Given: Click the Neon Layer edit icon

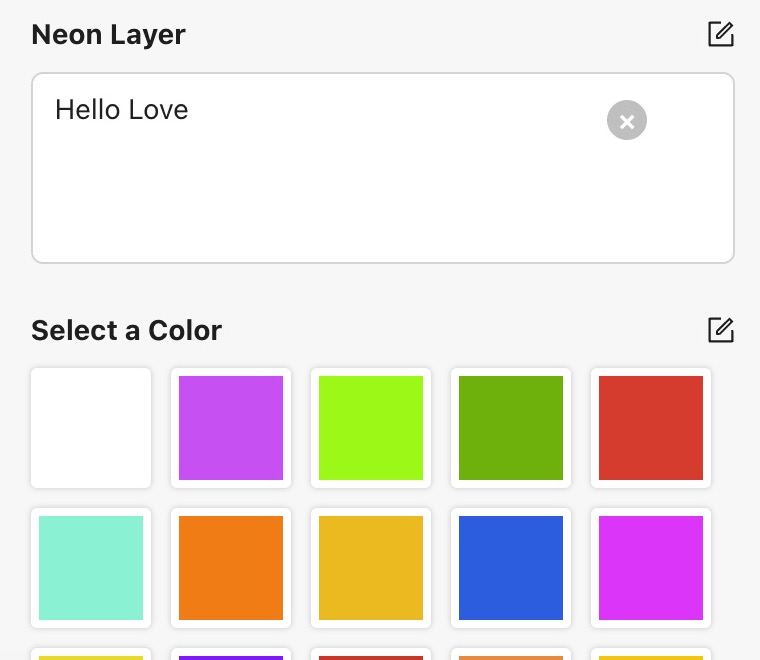Looking at the screenshot, I should coord(721,34).
